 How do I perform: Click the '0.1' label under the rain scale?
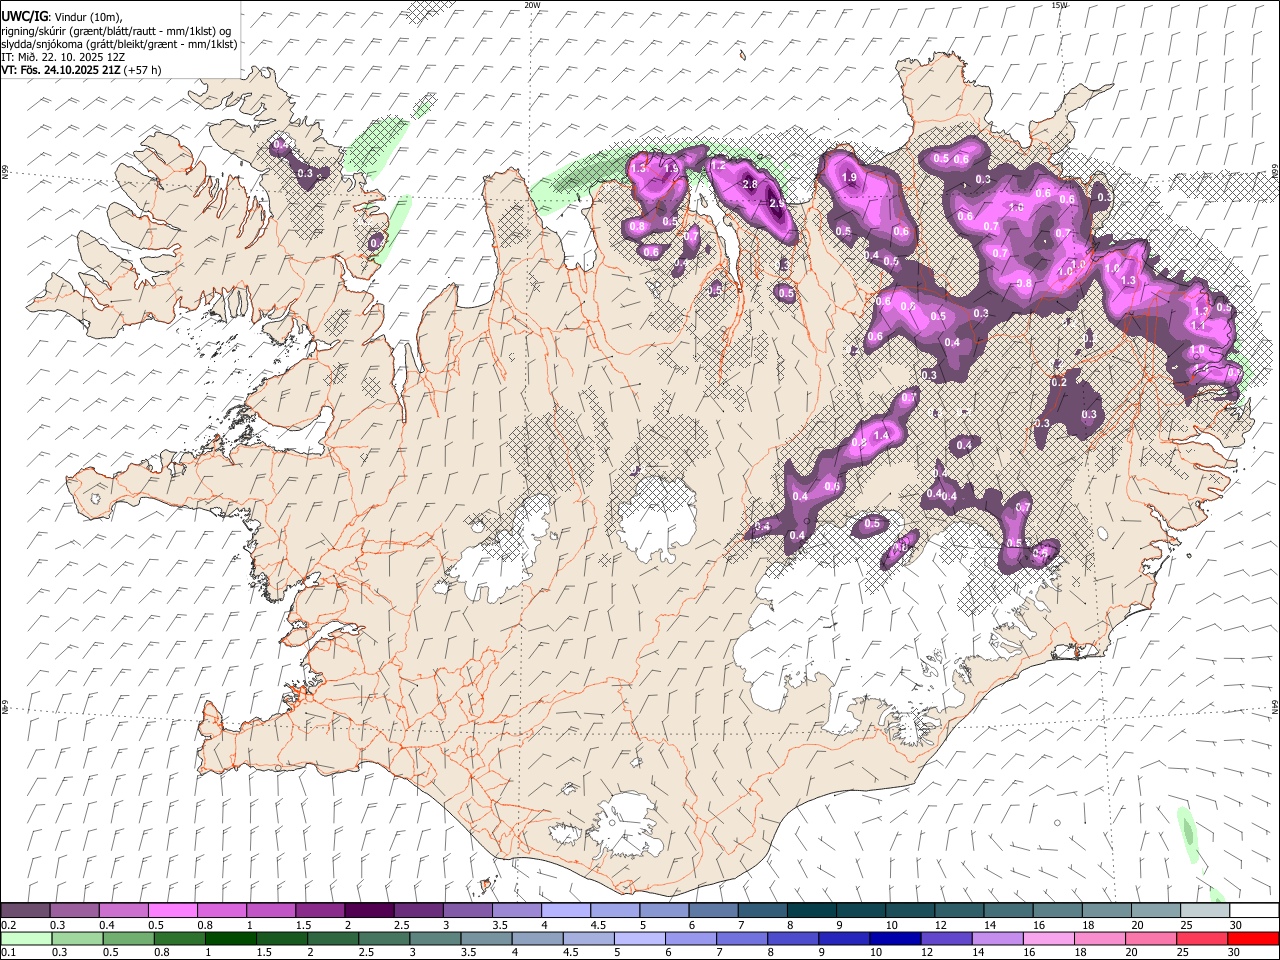click(8, 952)
